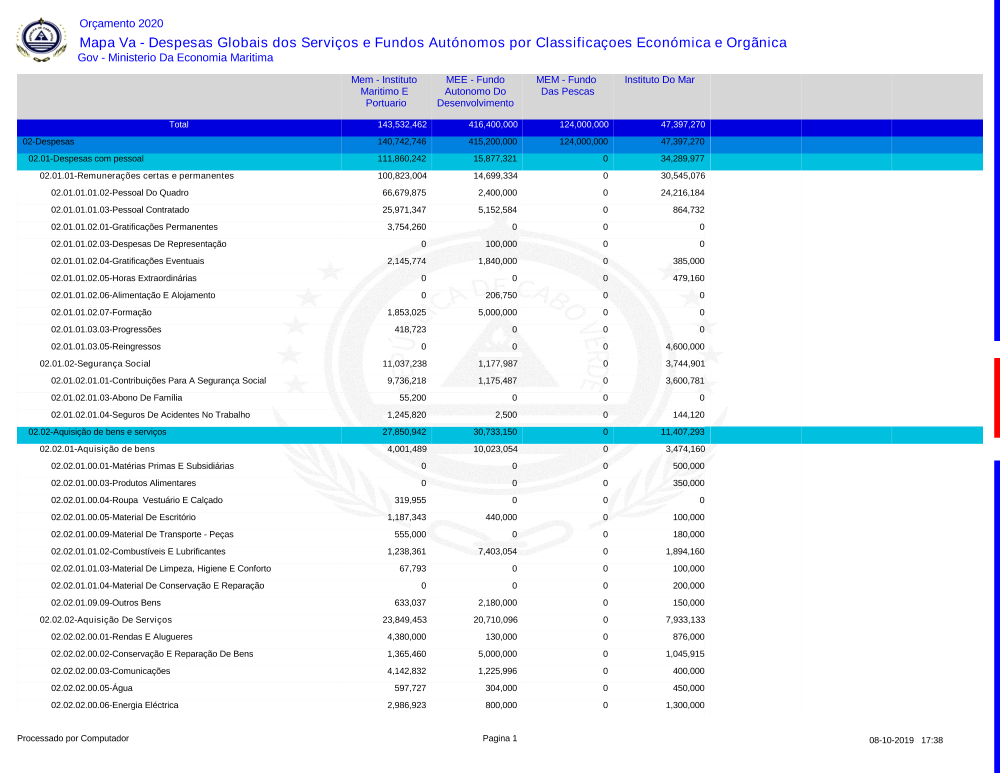Click the Total value 143,532,462
Screen dimensions: 1000x773
pos(401,125)
